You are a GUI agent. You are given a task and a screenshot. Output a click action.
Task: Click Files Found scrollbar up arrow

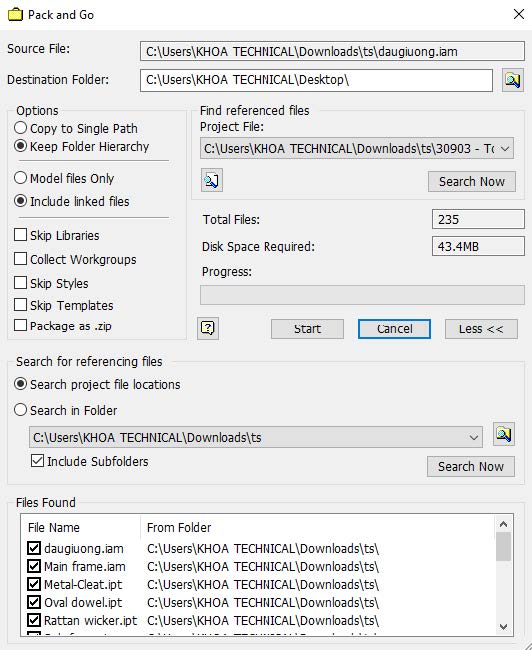pos(504,524)
